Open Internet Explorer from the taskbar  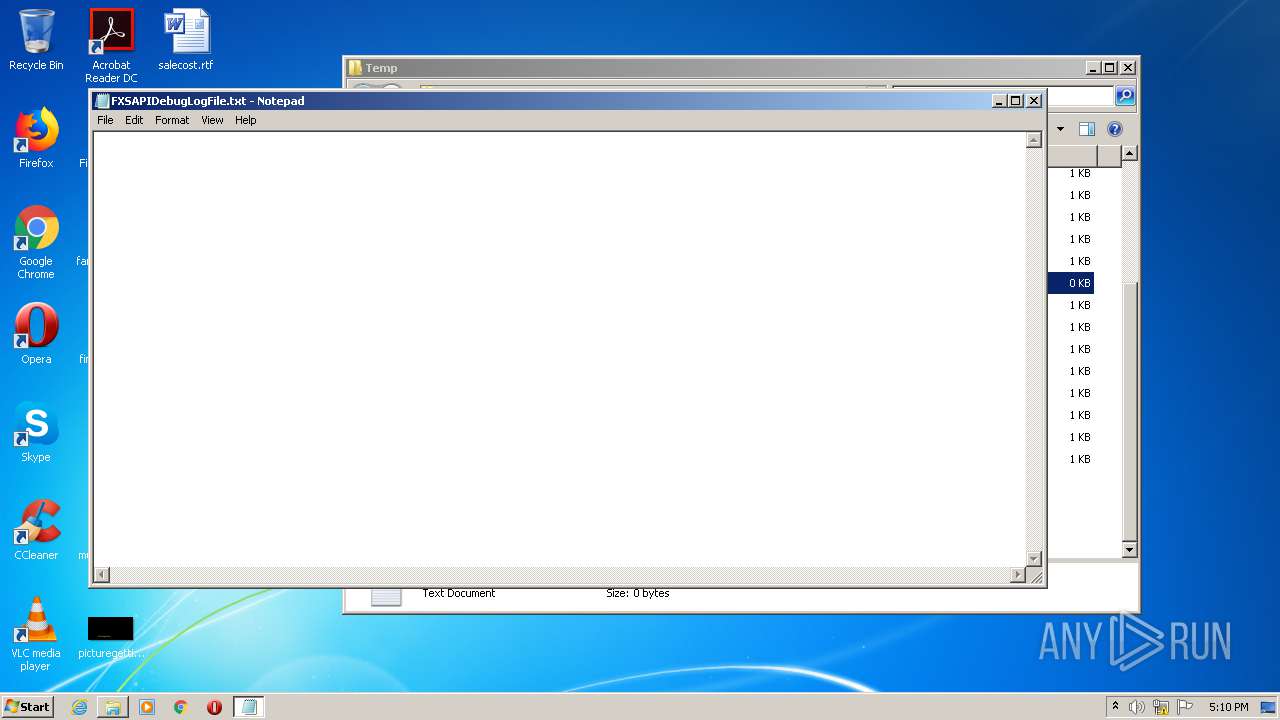(79, 707)
